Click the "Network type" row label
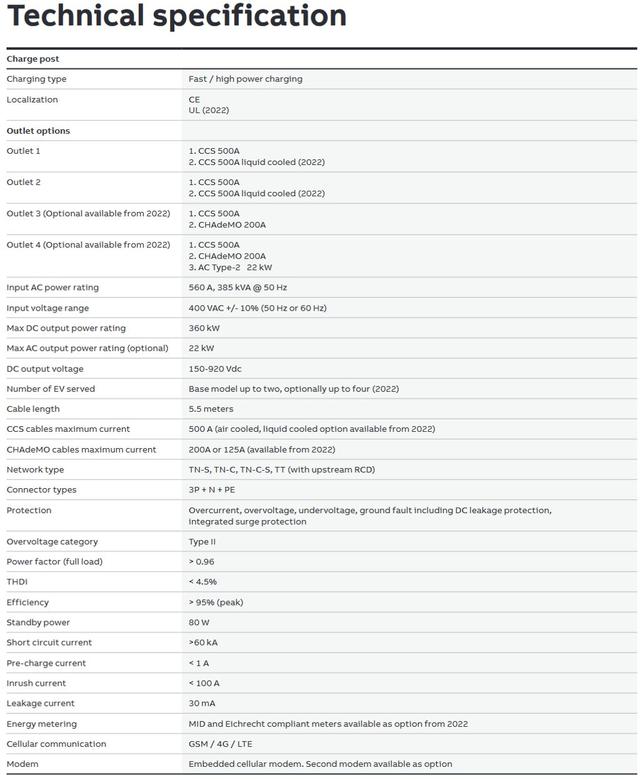The height and width of the screenshot is (780, 640). pyautogui.click(x=35, y=470)
